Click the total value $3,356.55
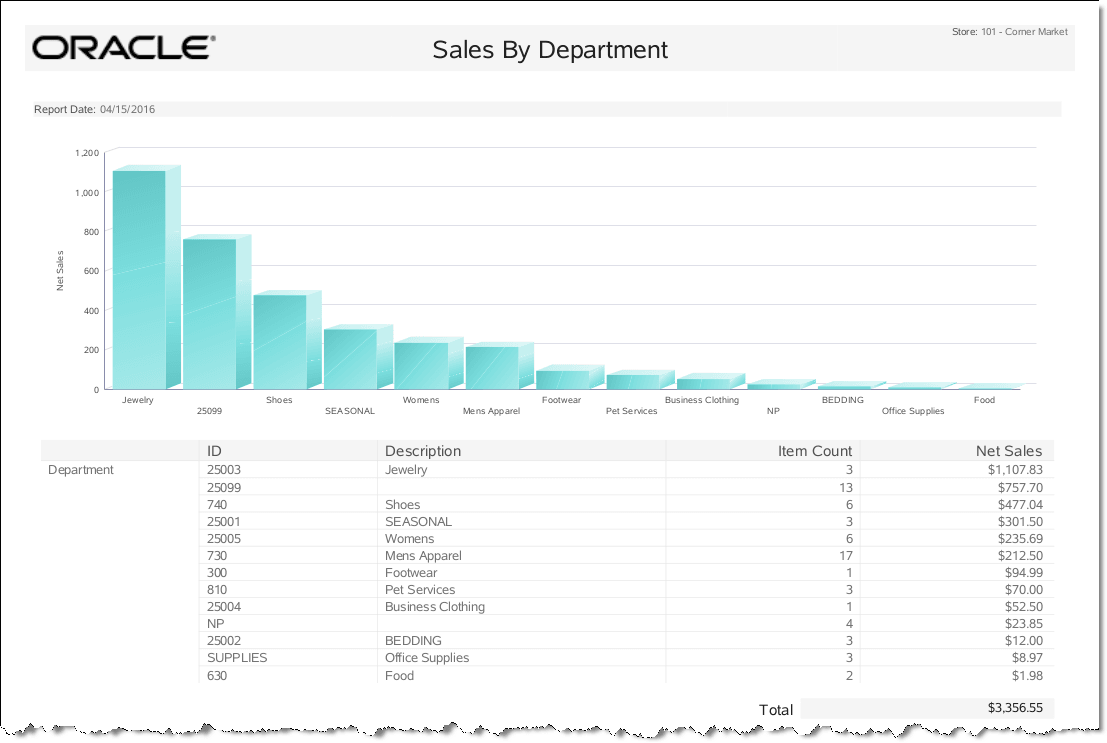 [x=1015, y=708]
